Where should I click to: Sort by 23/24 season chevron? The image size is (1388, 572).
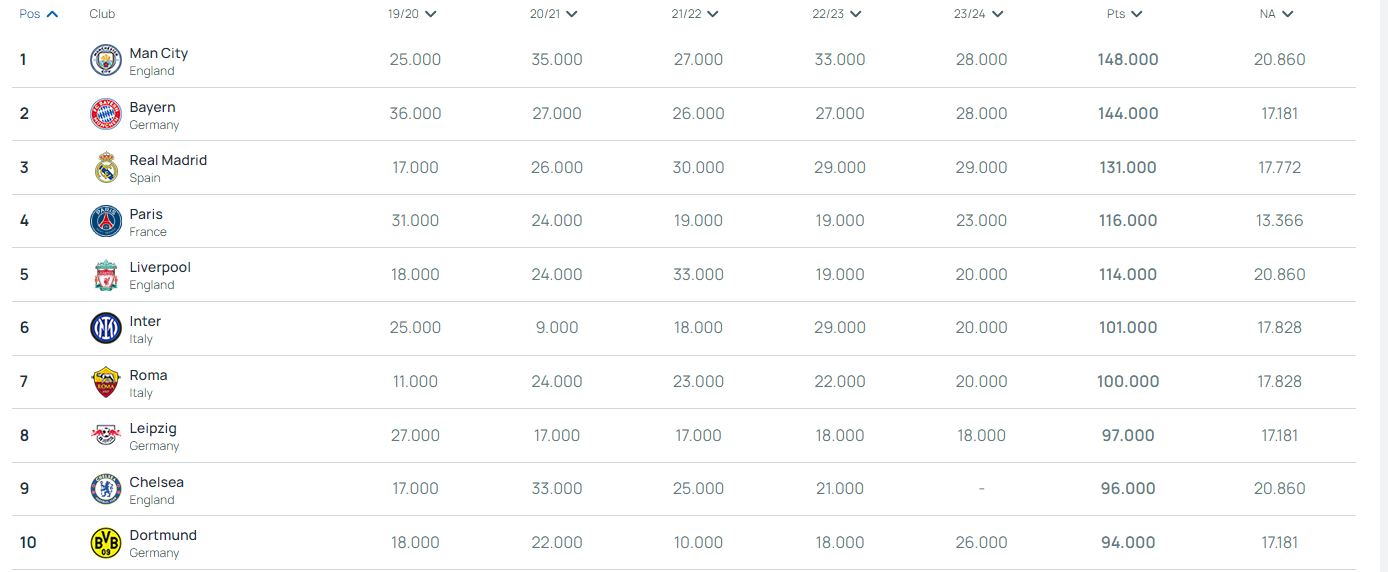pos(996,14)
